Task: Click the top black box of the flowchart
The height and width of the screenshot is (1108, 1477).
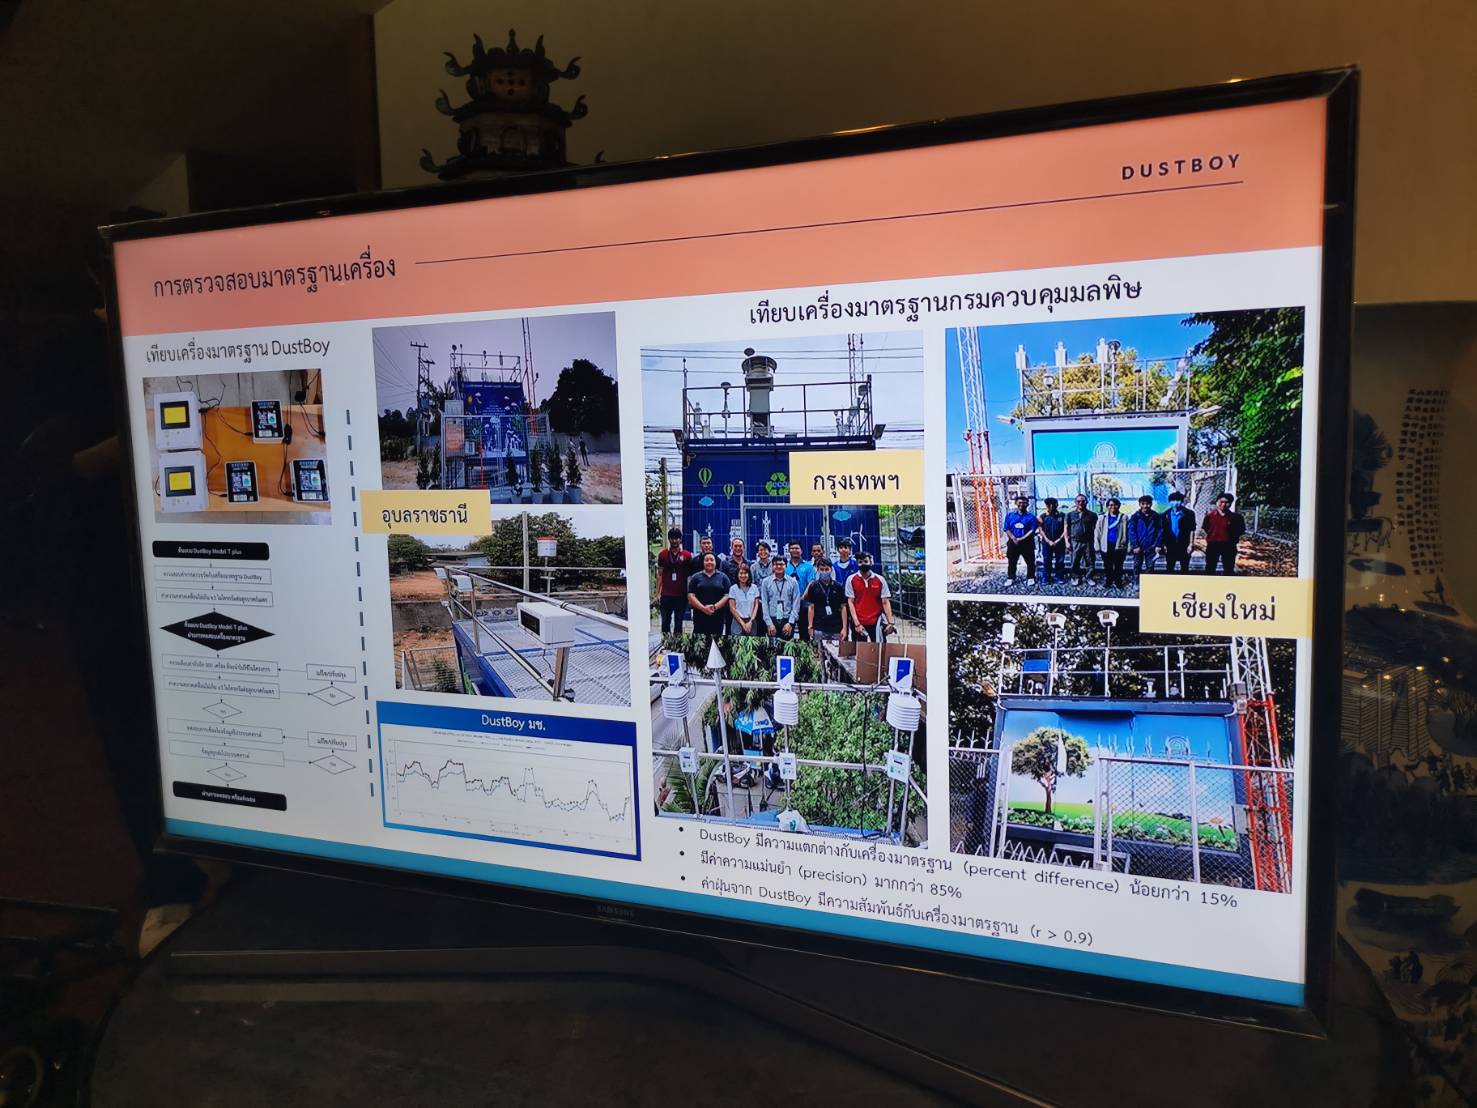Action: (x=210, y=551)
